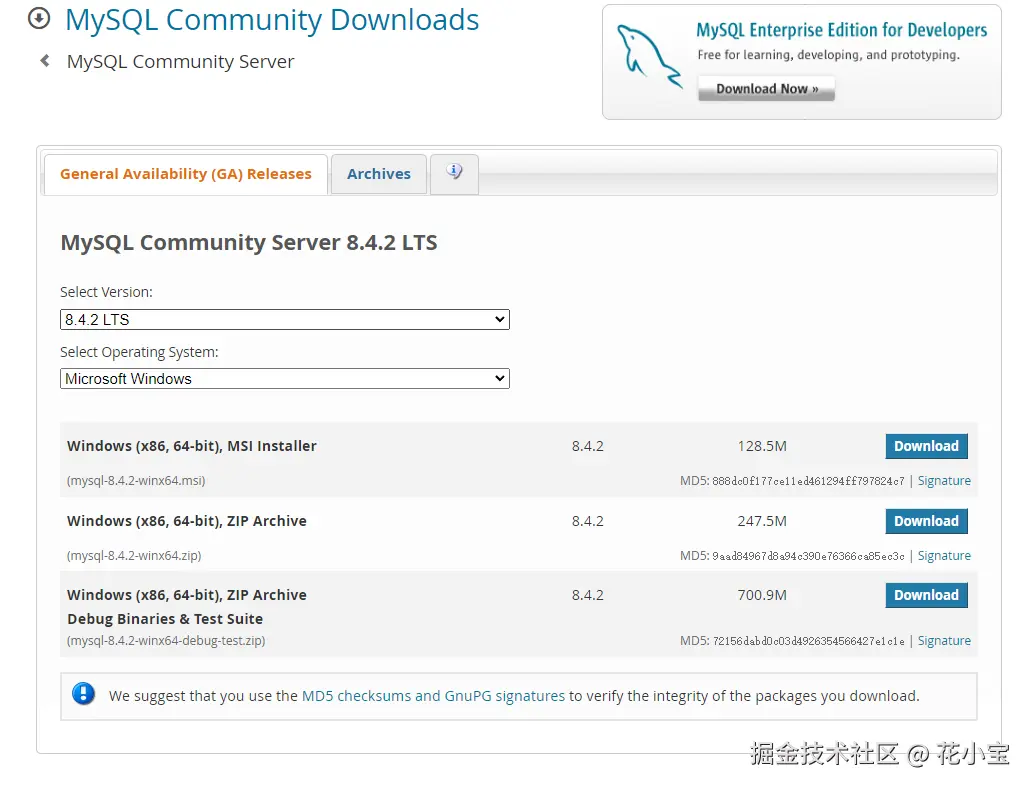Click the Debug Binaries & Test Suite label
Screen dimensions: 1033x790
point(165,619)
